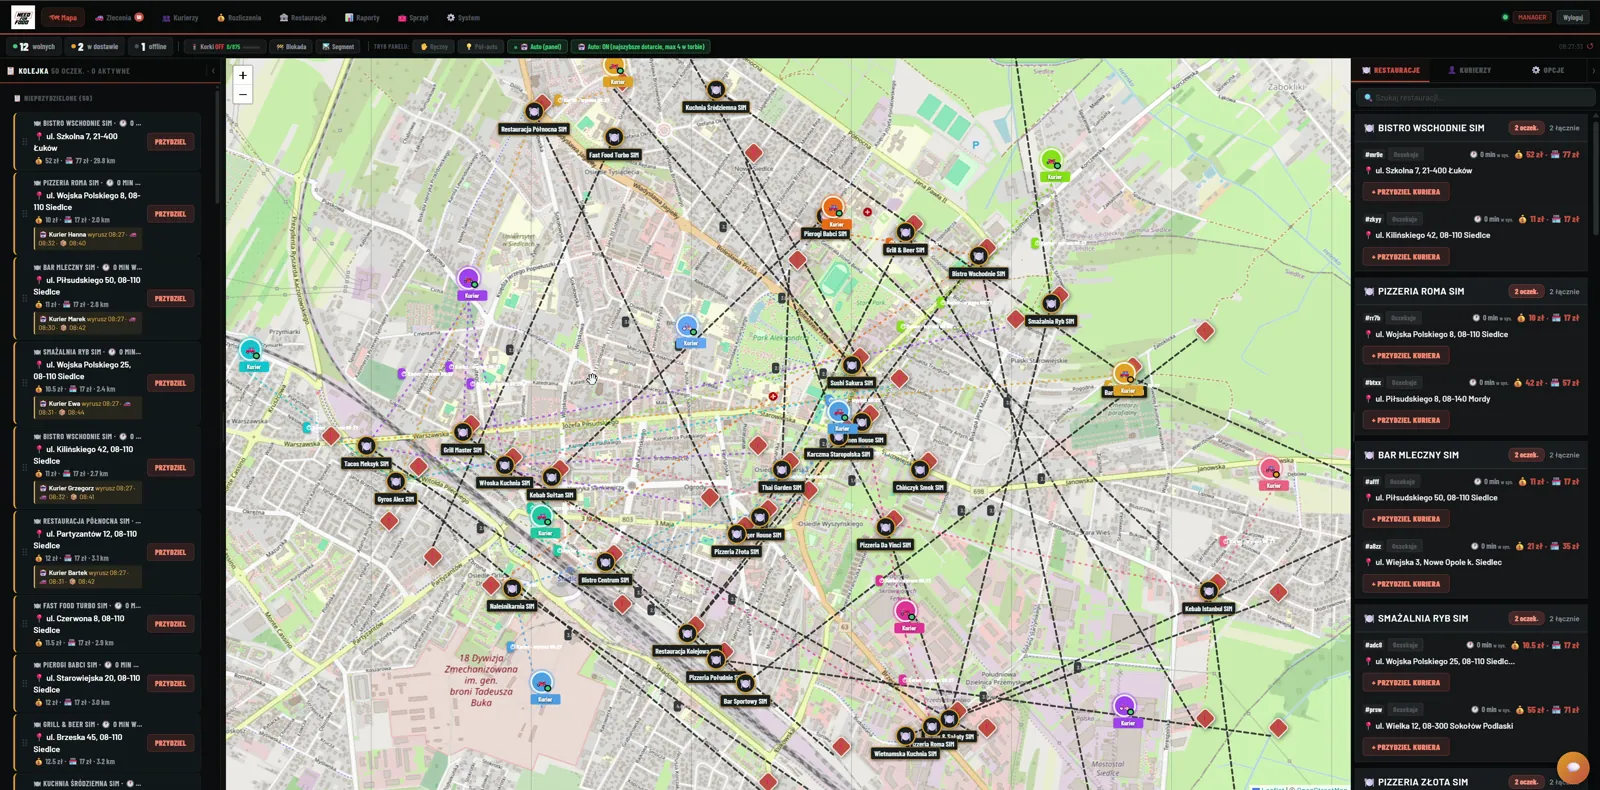This screenshot has width=1600, height=790.
Task: Click Przydziel for ul. Czerwona 8 order
Action: pos(171,624)
